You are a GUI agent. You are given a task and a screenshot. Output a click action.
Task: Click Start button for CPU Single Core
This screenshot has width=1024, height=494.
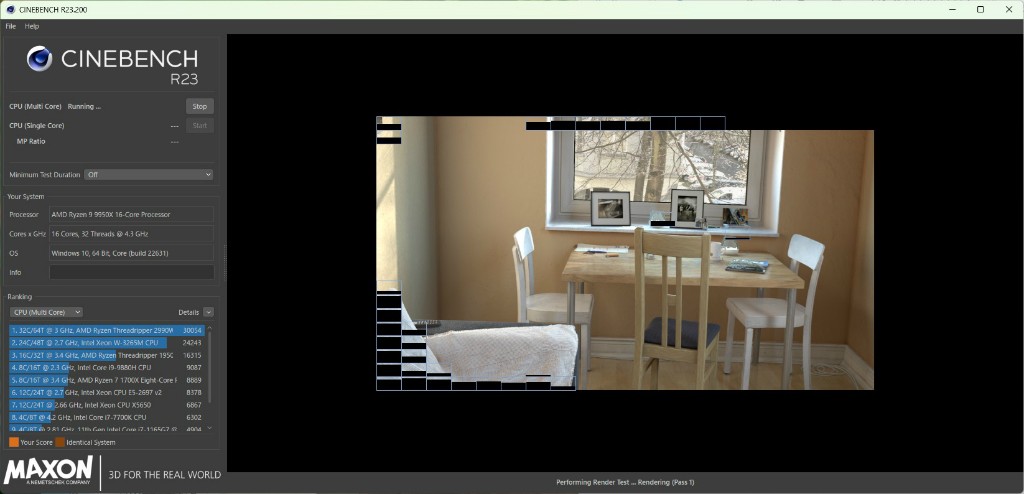(199, 125)
